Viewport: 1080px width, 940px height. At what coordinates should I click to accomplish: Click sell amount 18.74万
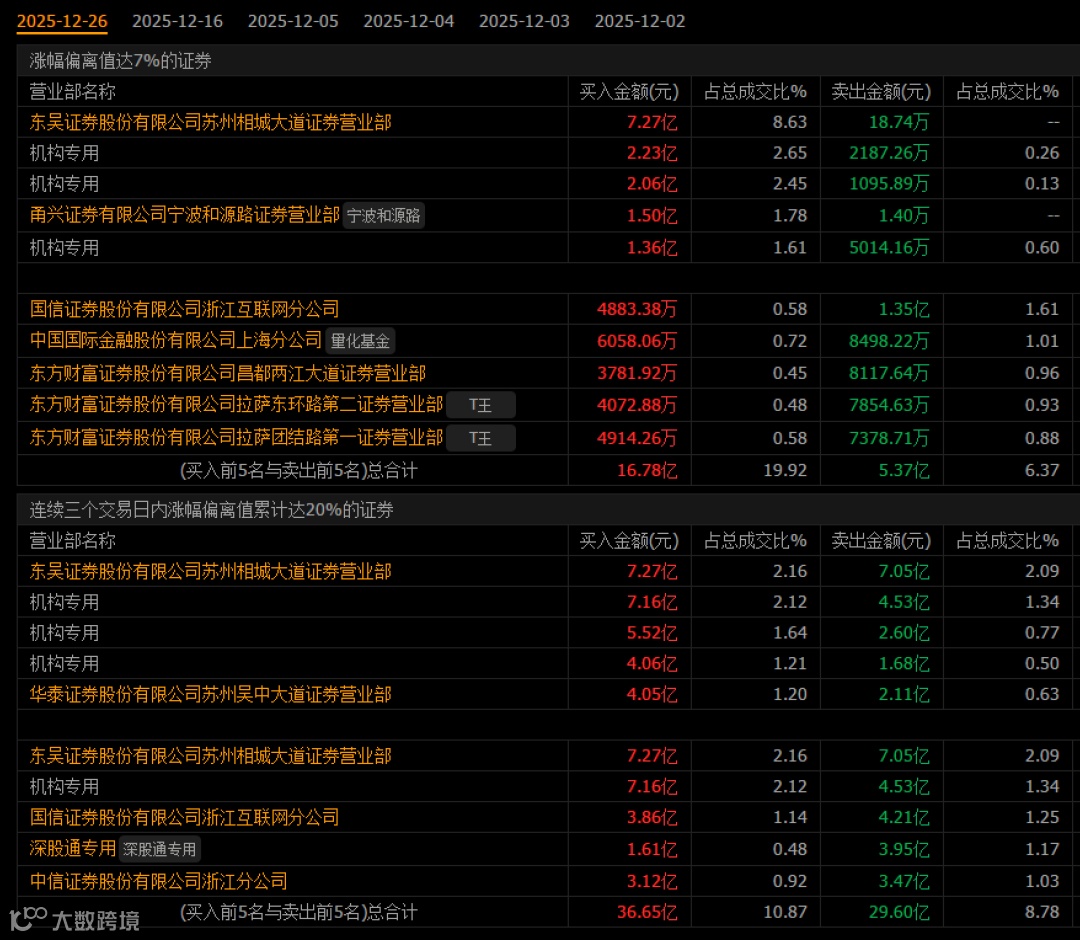[899, 122]
